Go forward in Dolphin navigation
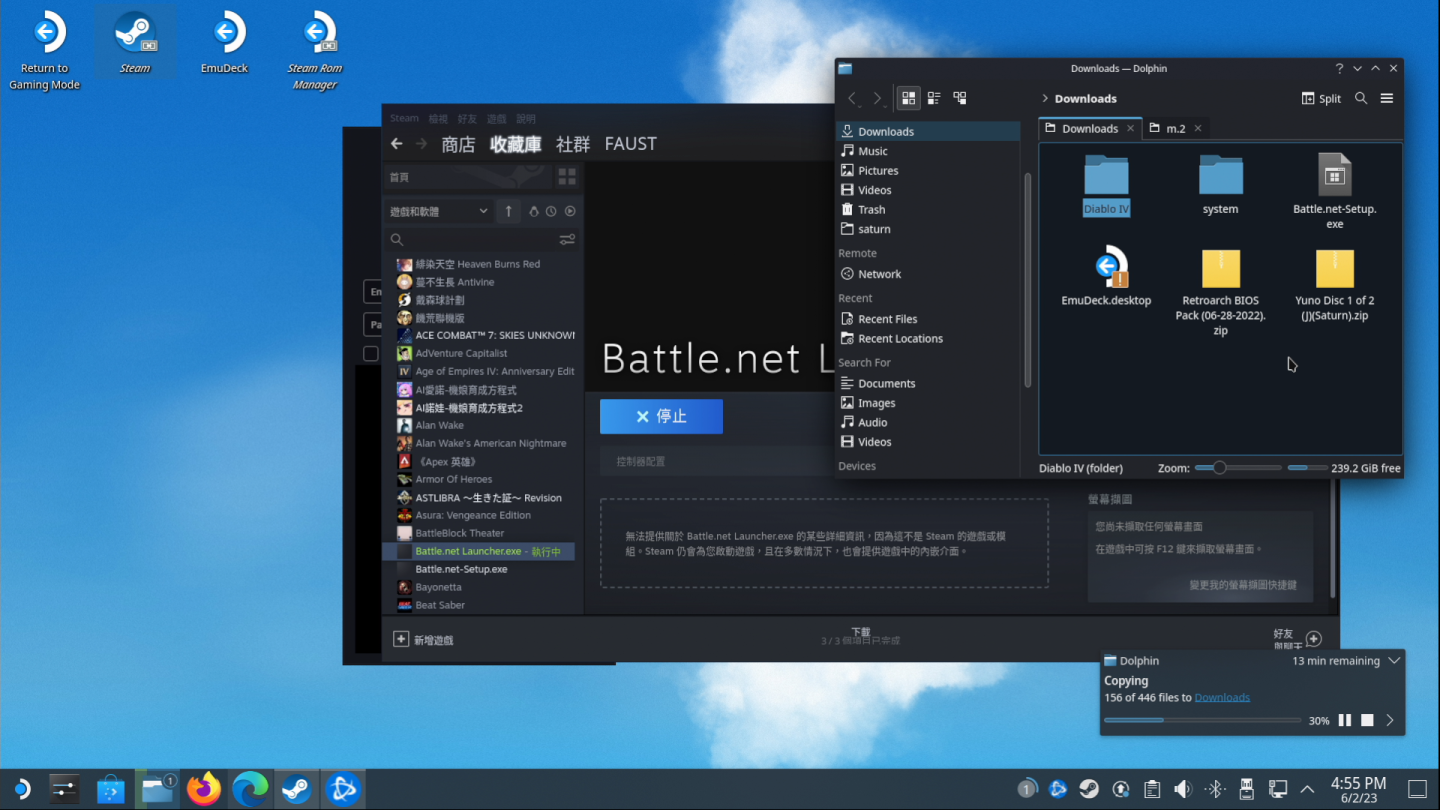1440x810 pixels. [x=877, y=98]
